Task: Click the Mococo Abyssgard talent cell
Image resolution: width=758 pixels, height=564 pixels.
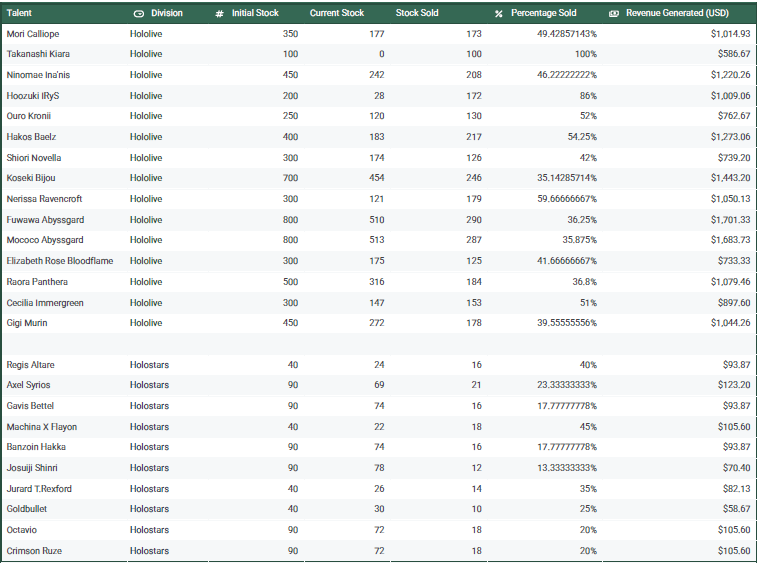Action: [x=45, y=240]
